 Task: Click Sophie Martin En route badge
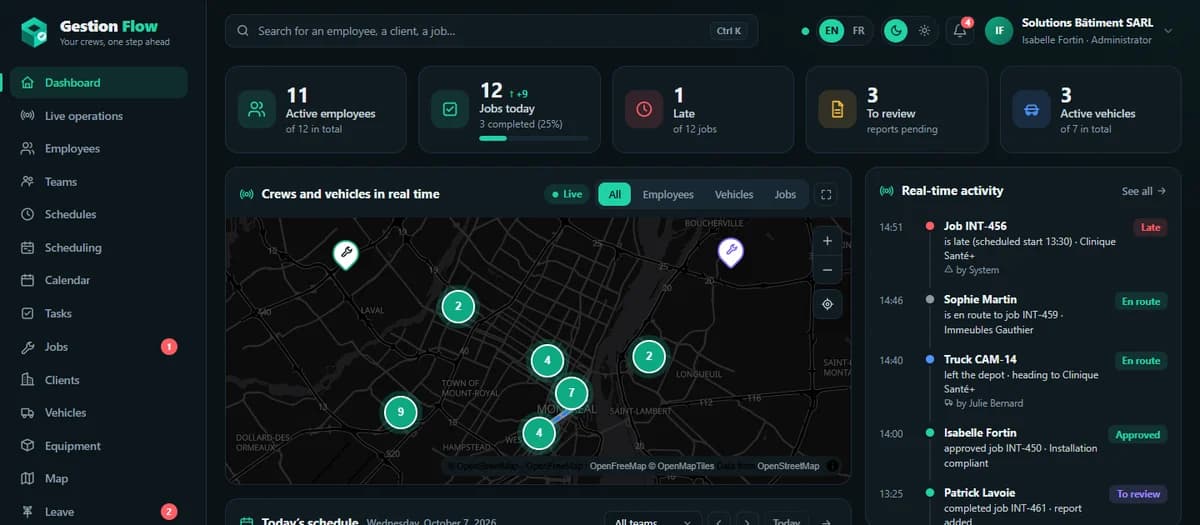point(1141,301)
